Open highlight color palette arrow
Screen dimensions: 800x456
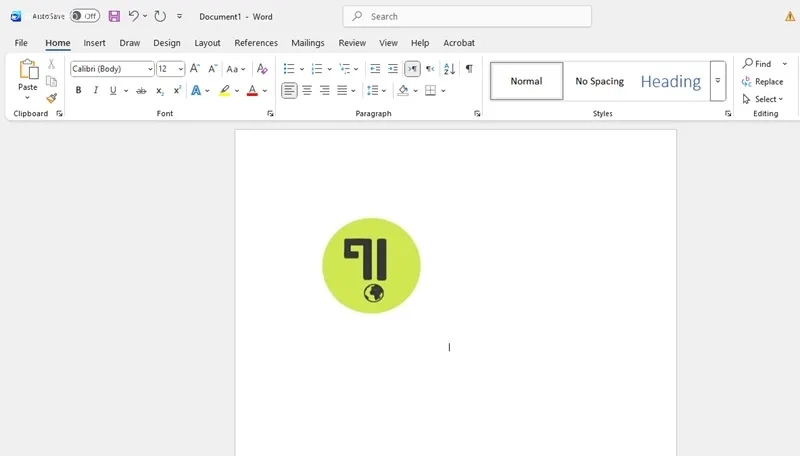[x=237, y=91]
